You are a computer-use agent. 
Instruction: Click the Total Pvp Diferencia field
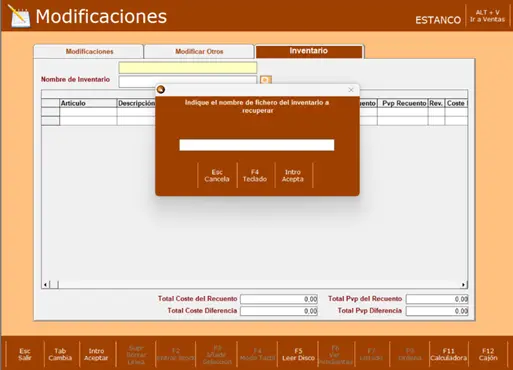[437, 311]
